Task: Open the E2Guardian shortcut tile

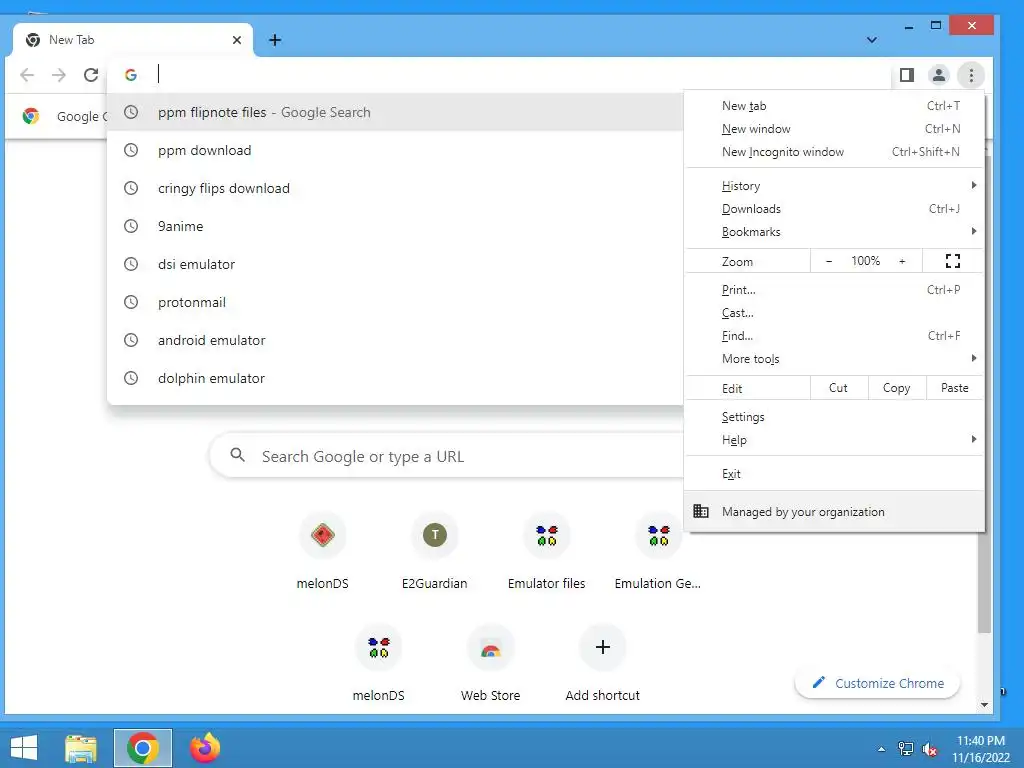Action: point(434,552)
